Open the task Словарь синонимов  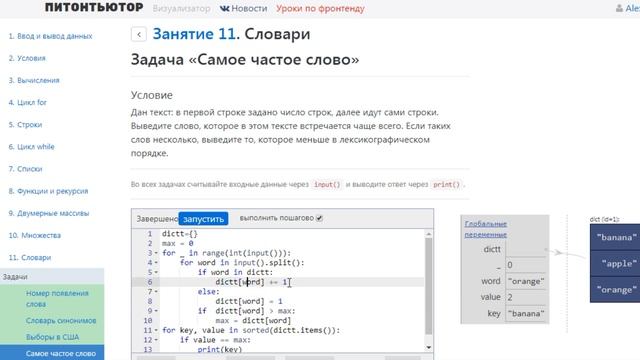[x=61, y=321]
